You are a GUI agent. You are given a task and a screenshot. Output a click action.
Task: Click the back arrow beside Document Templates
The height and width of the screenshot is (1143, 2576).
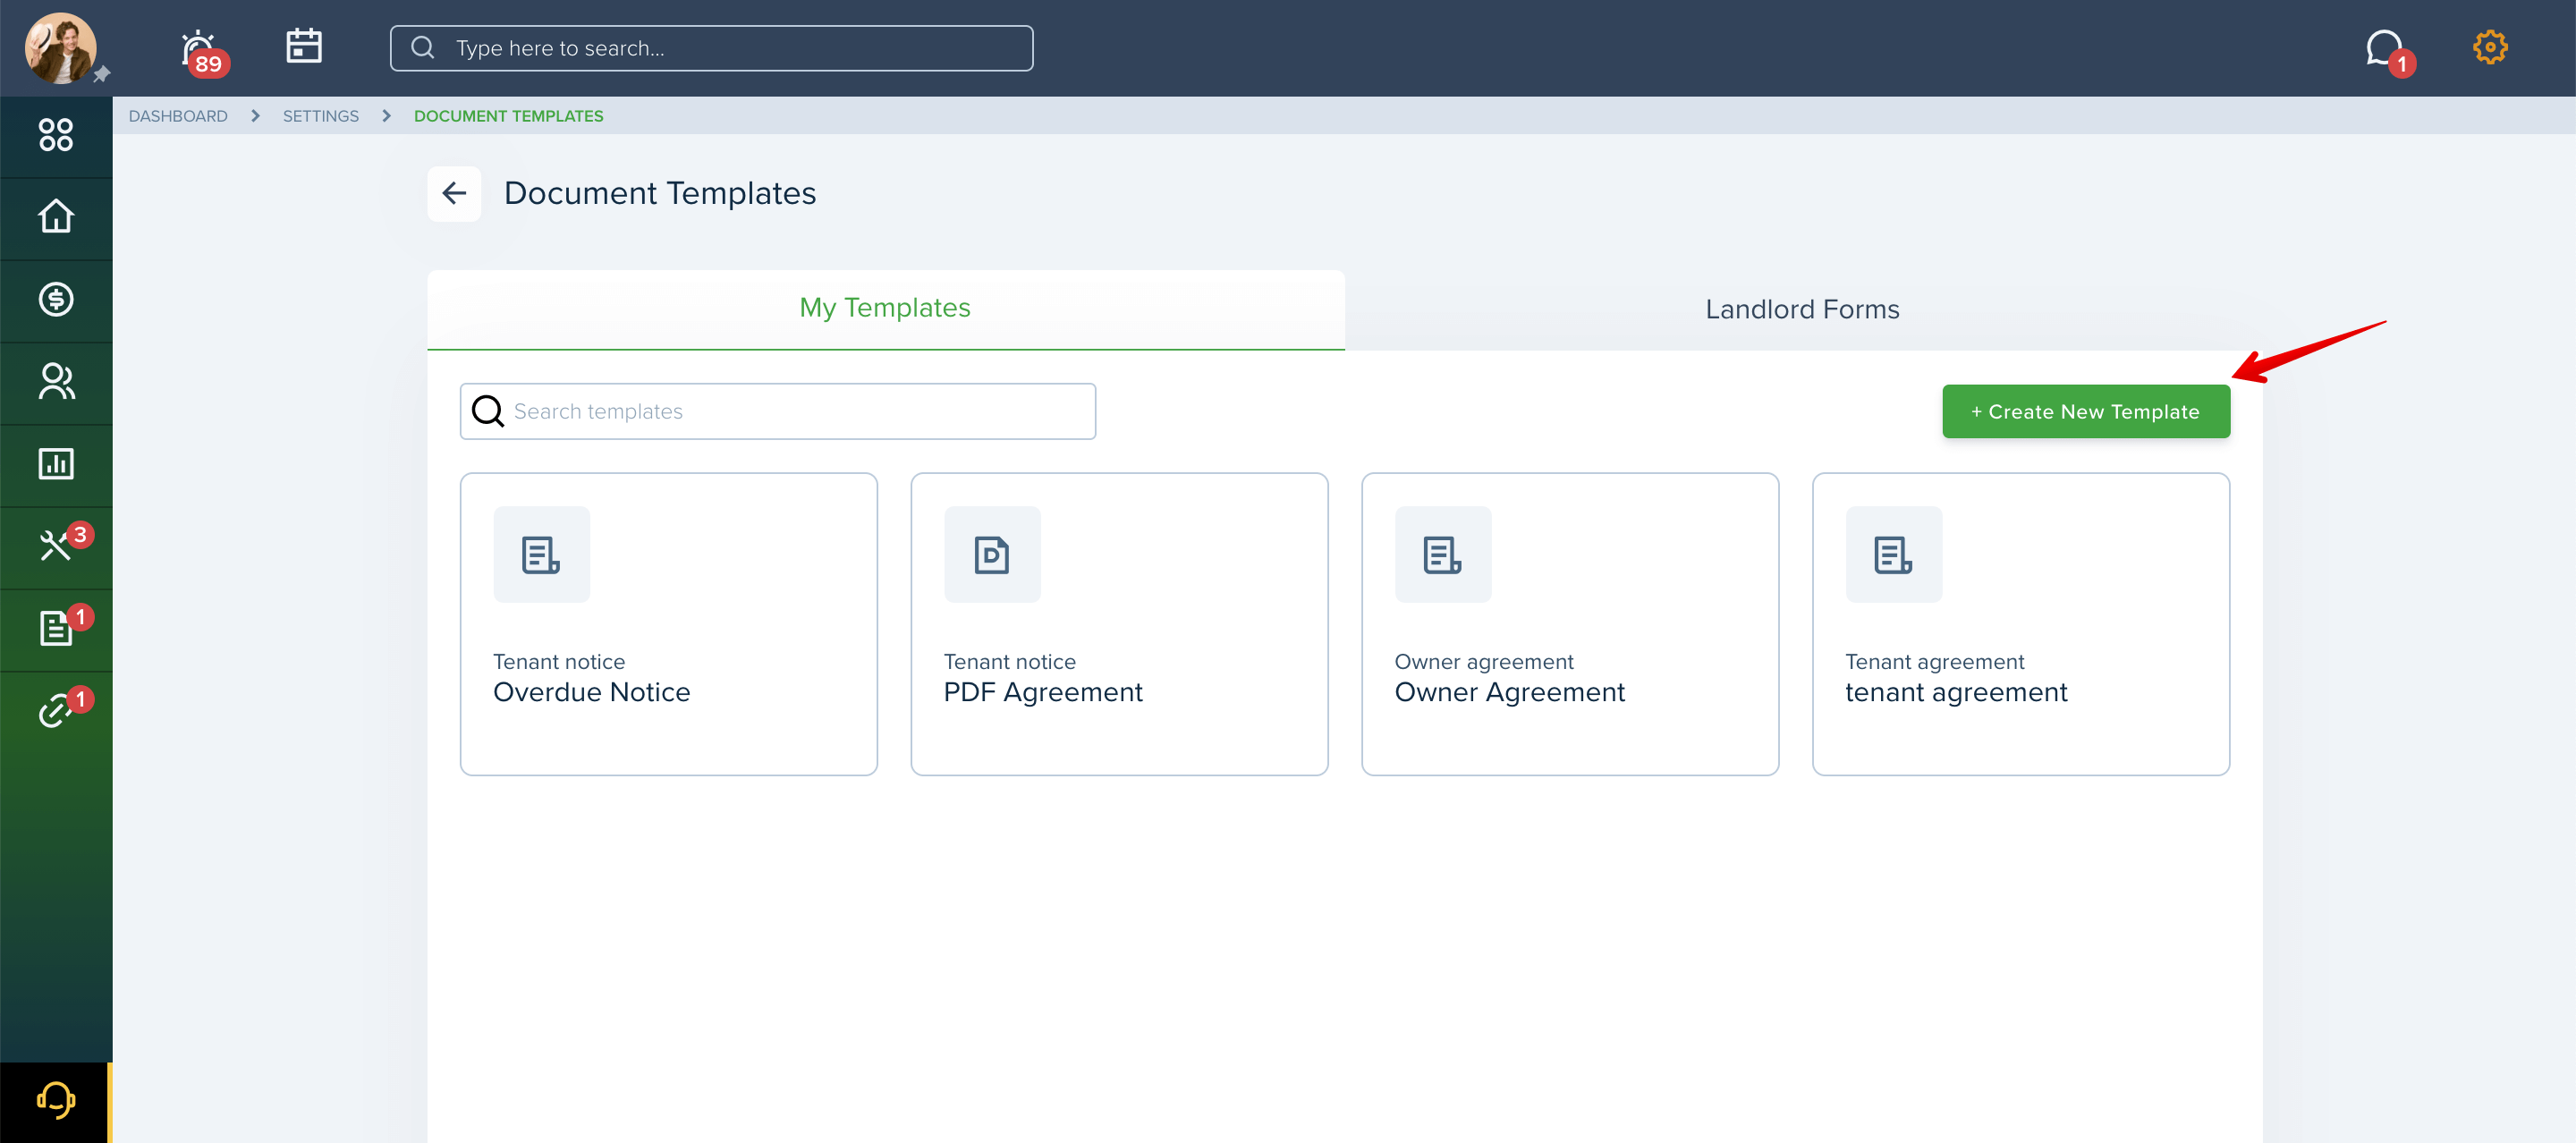point(454,193)
